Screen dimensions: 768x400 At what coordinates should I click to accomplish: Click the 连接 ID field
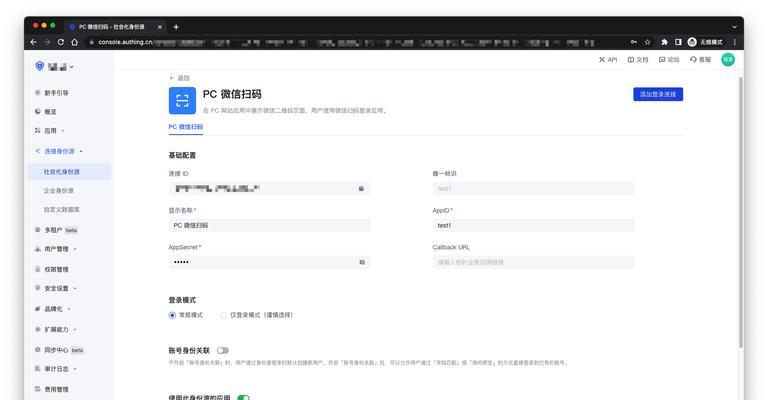(269, 188)
